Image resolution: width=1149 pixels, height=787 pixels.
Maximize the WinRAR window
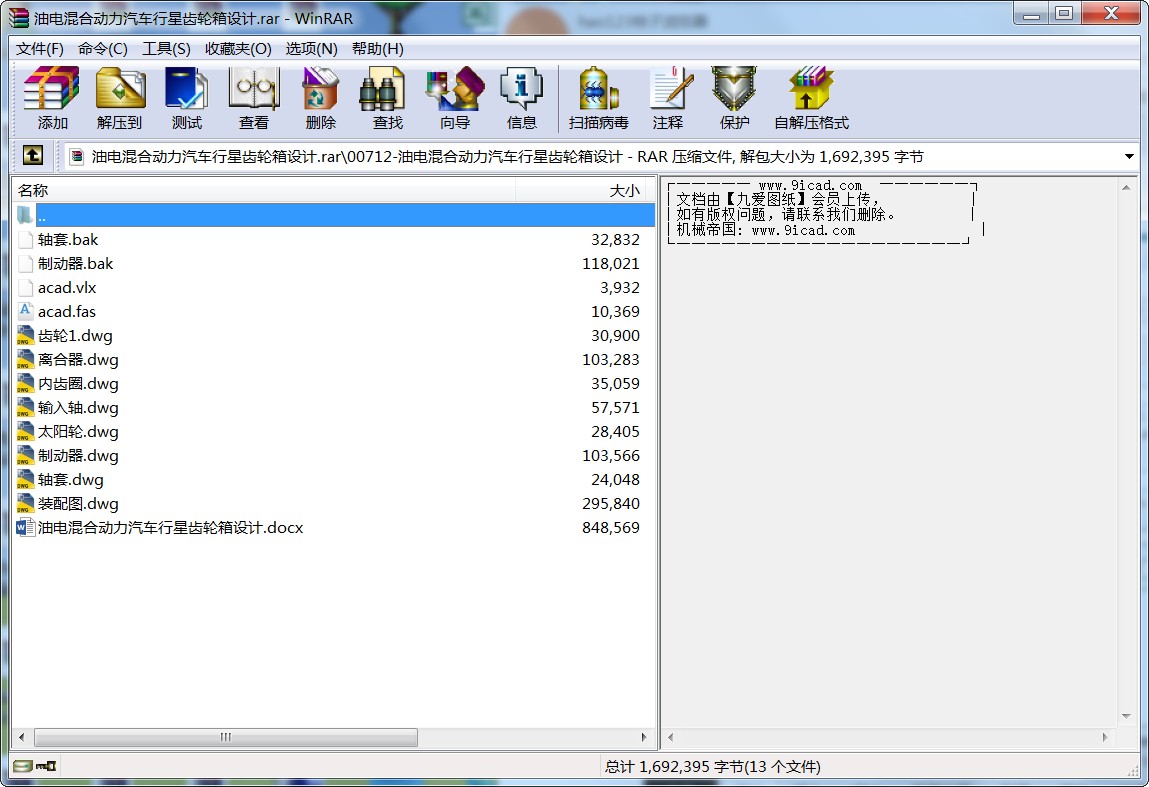(x=1064, y=13)
